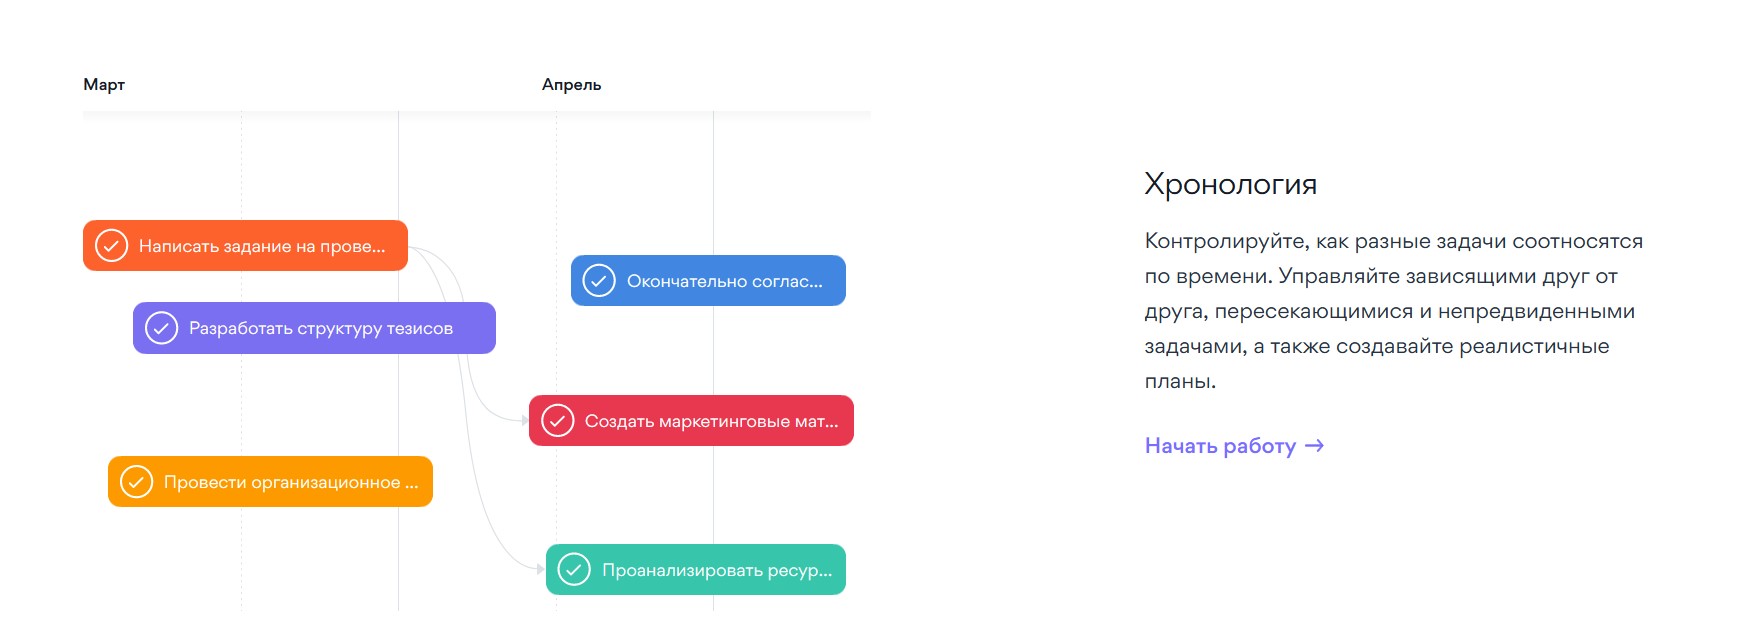Open the 'Разработать структуру тезисов' task bar
This screenshot has width=1740, height=641.
click(x=321, y=328)
